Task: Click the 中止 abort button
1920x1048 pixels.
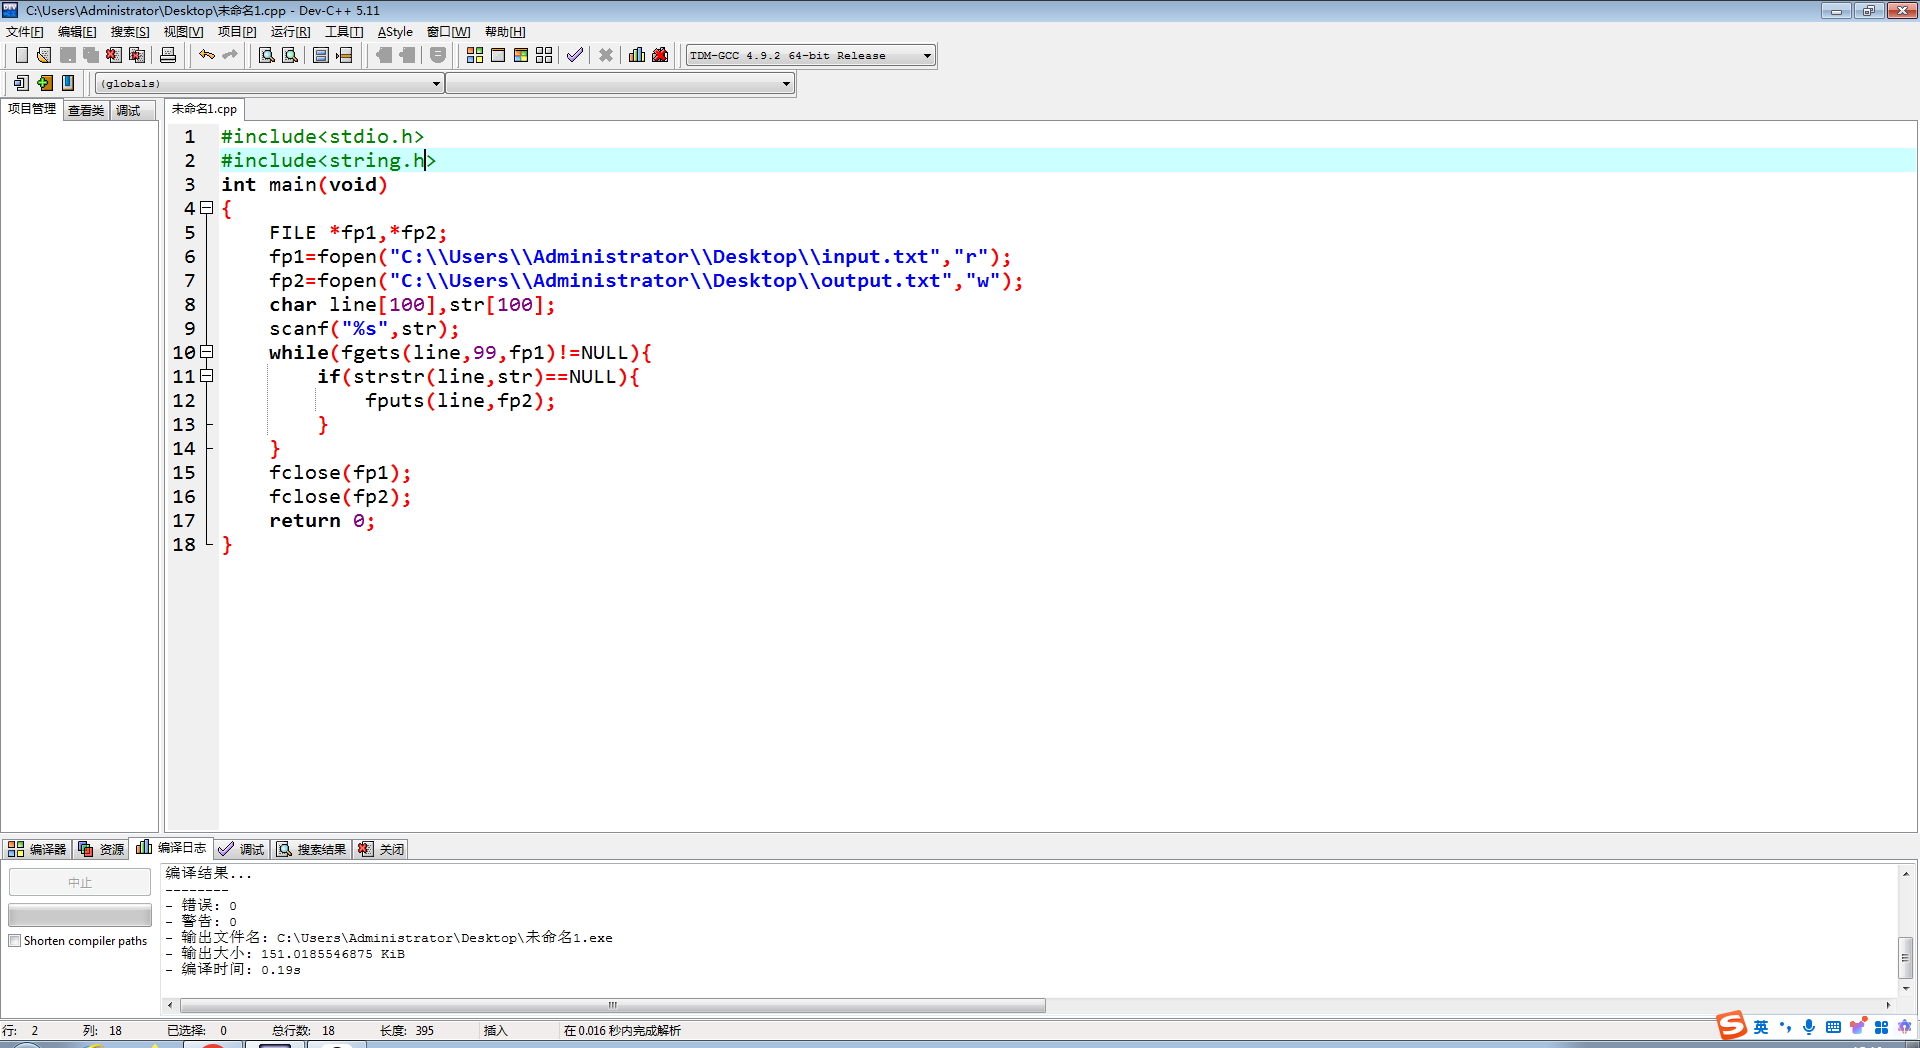Action: [80, 882]
